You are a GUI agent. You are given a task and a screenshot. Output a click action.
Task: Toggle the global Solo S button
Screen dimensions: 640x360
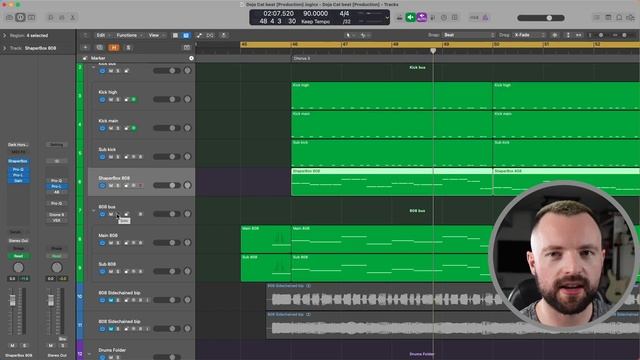click(128, 48)
